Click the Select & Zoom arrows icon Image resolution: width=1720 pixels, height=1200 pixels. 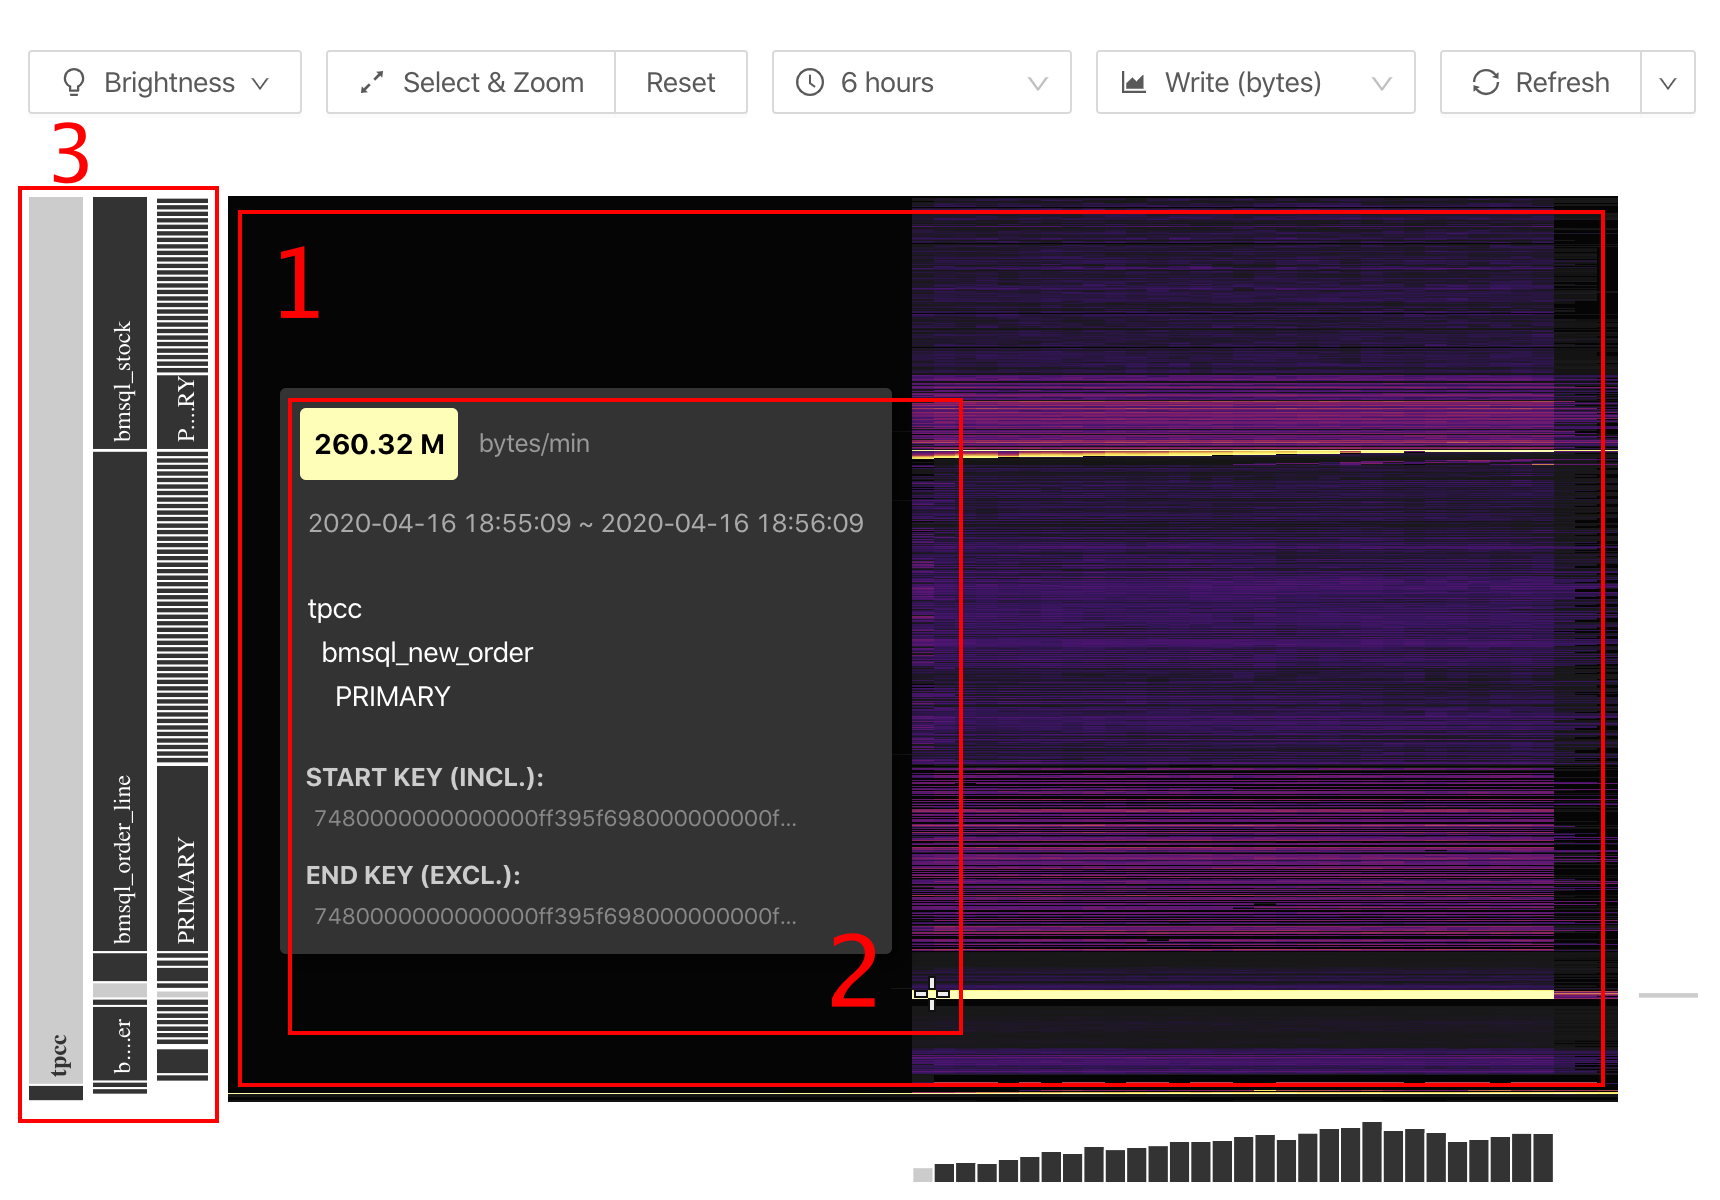pyautogui.click(x=372, y=83)
